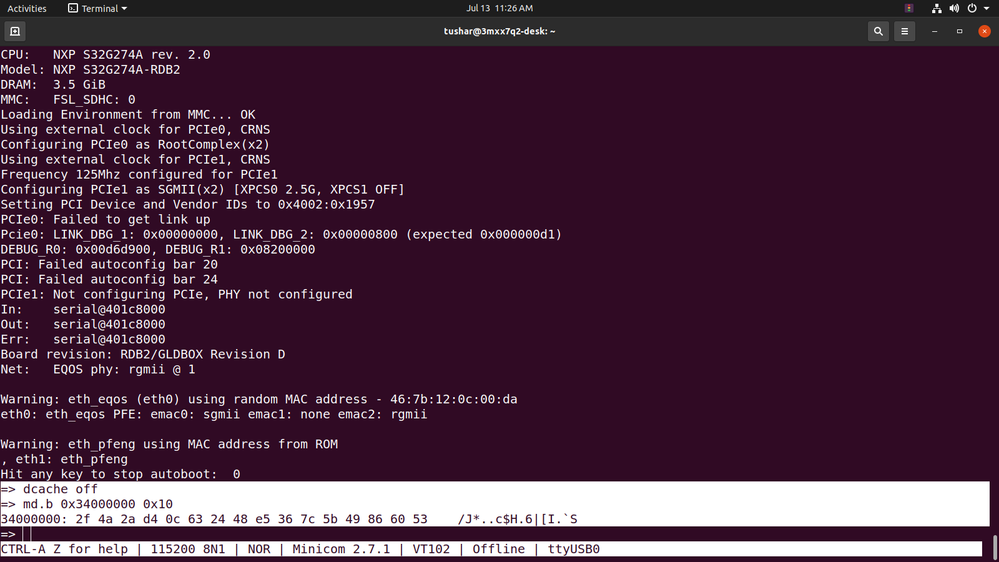
Task: Click the network status icon
Action: (936, 8)
